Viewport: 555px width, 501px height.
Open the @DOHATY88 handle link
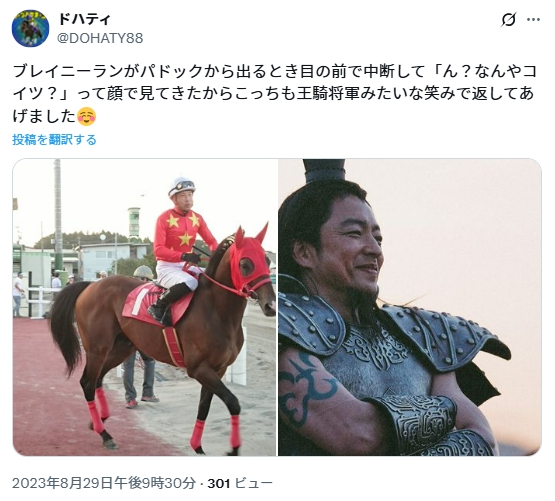[100, 38]
